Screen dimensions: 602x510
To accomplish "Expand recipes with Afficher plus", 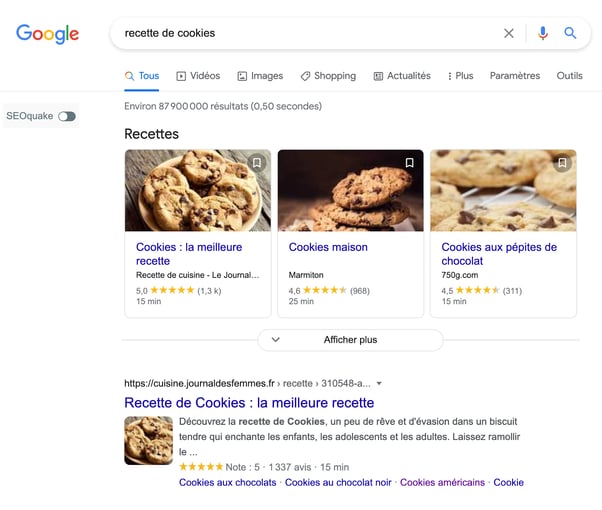I will pyautogui.click(x=350, y=340).
